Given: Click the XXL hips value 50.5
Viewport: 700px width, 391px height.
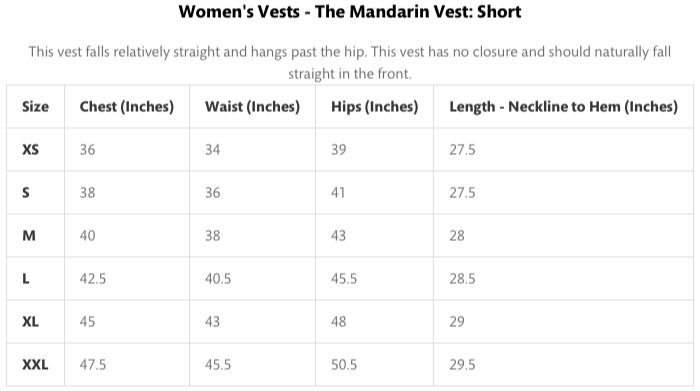Looking at the screenshot, I should tap(344, 365).
